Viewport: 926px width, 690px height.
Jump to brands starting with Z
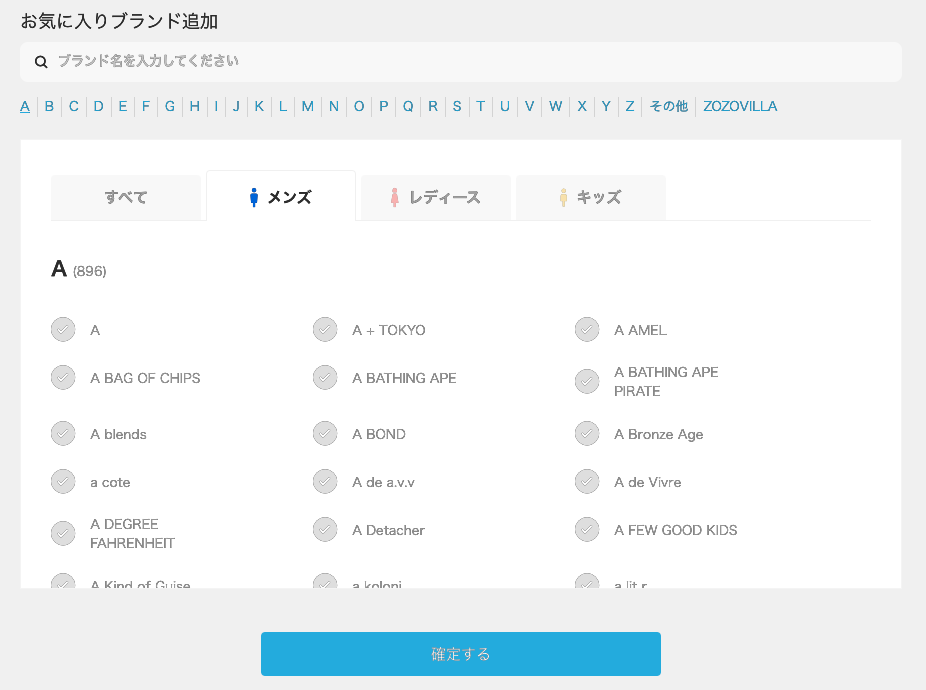click(630, 106)
